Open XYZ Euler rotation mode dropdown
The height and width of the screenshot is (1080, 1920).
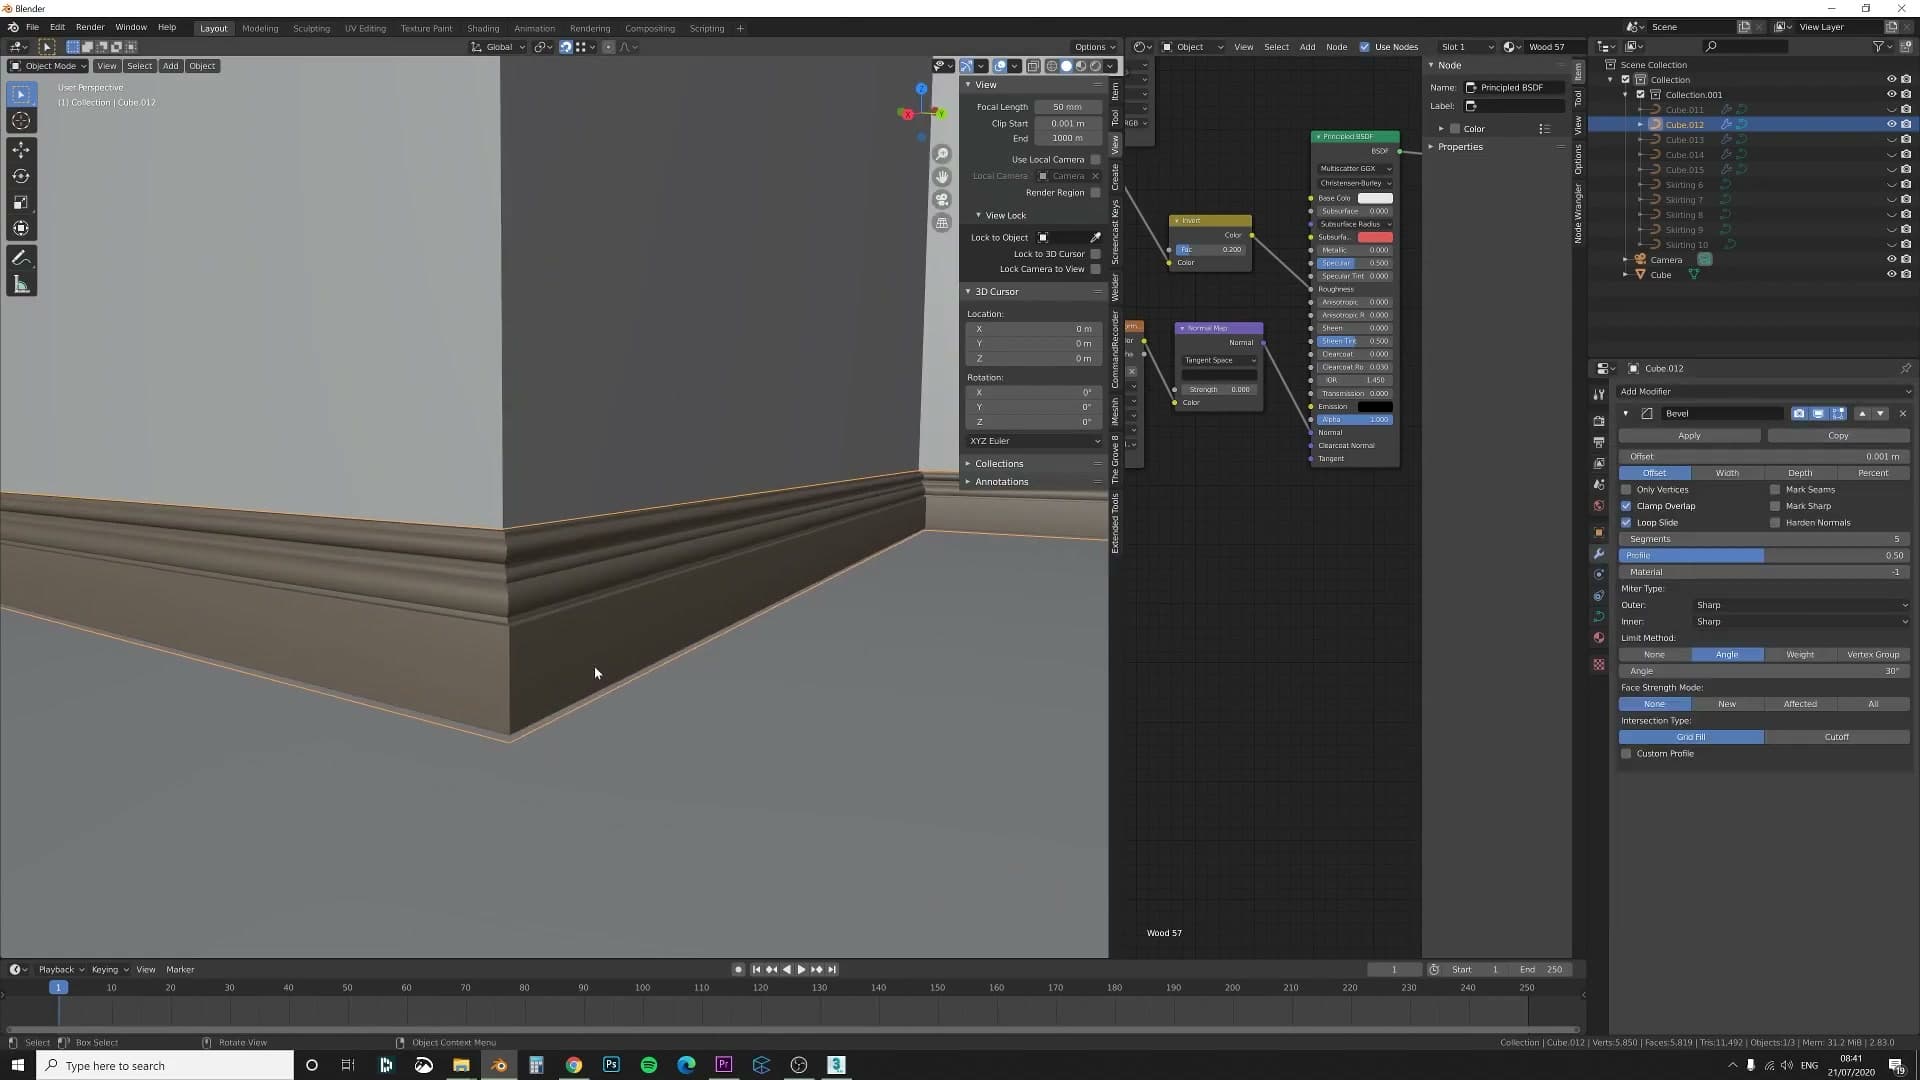pos(1034,441)
